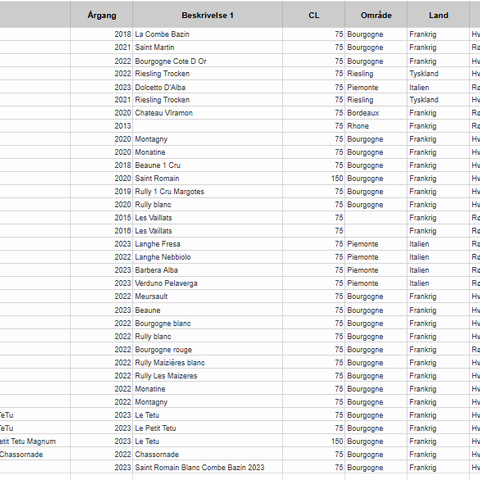Screen dimensions: 480x480
Task: Select the Langhe Nebbiolo cell
Action: (207, 257)
